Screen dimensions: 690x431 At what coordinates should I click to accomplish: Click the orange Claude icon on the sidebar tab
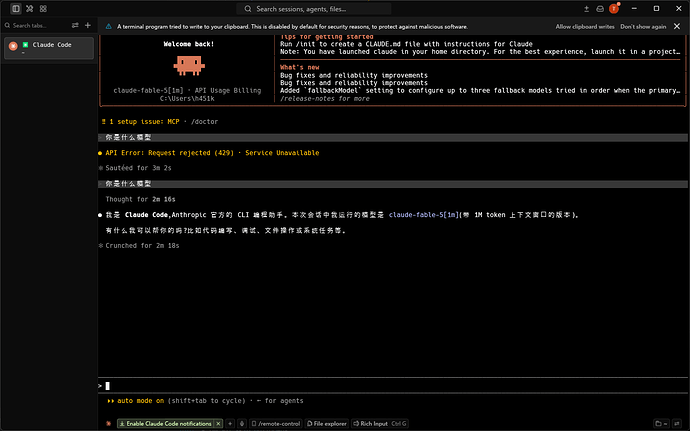click(x=13, y=45)
